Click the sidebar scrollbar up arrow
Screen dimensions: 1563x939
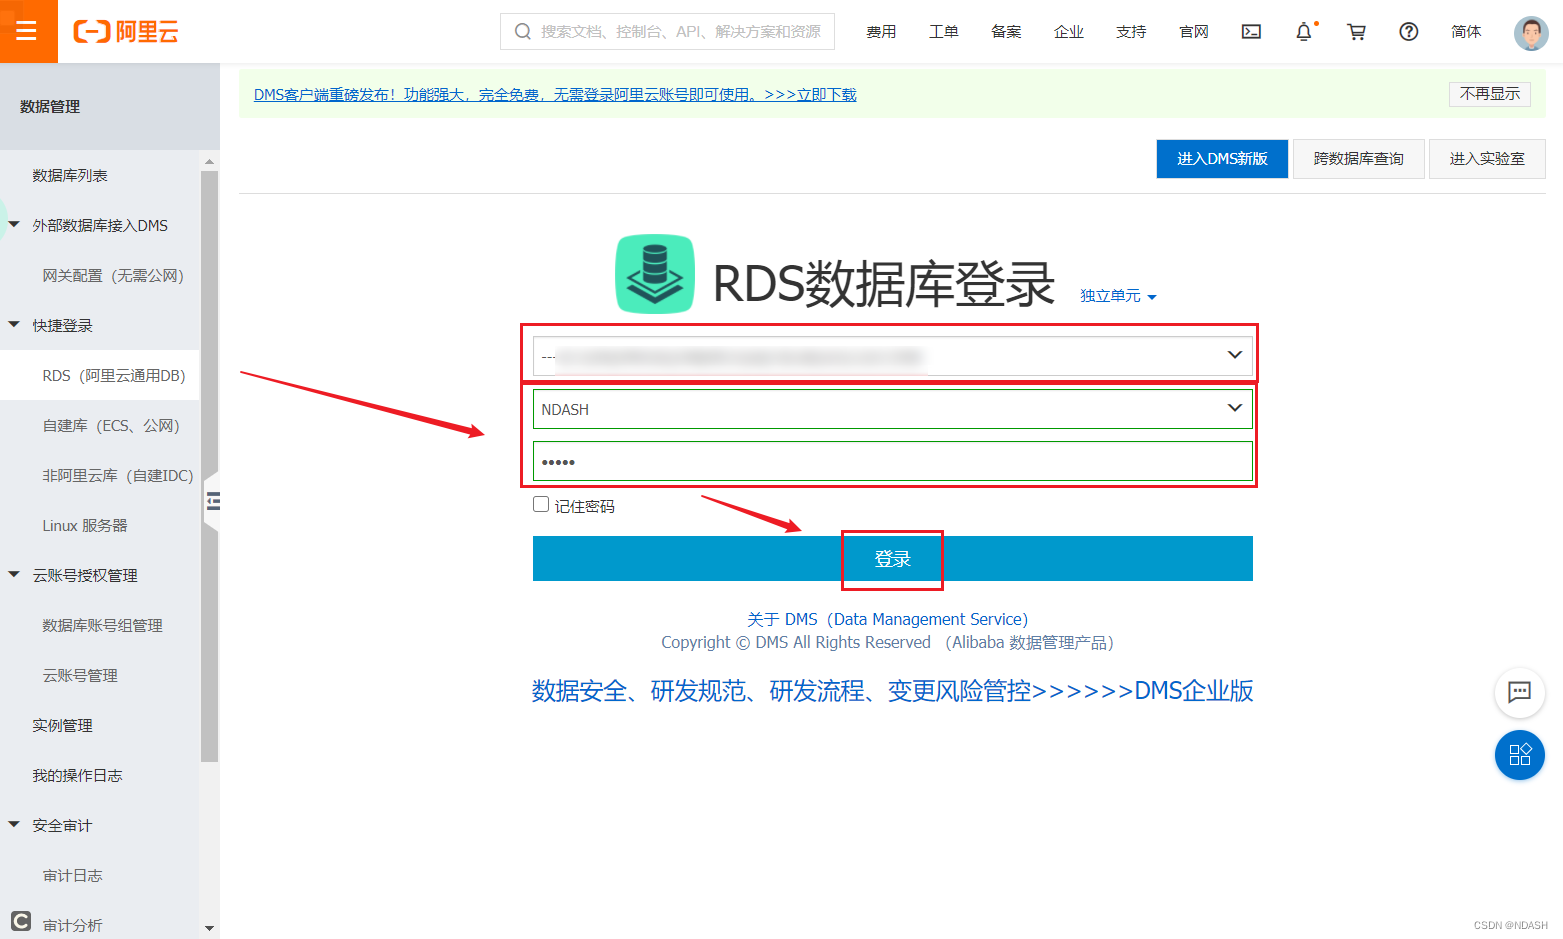(x=209, y=161)
